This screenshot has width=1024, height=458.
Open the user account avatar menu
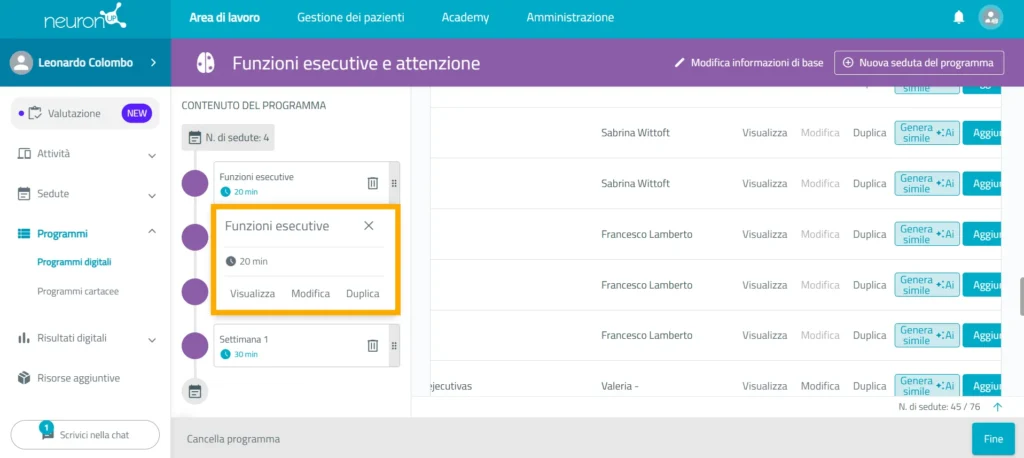(990, 18)
